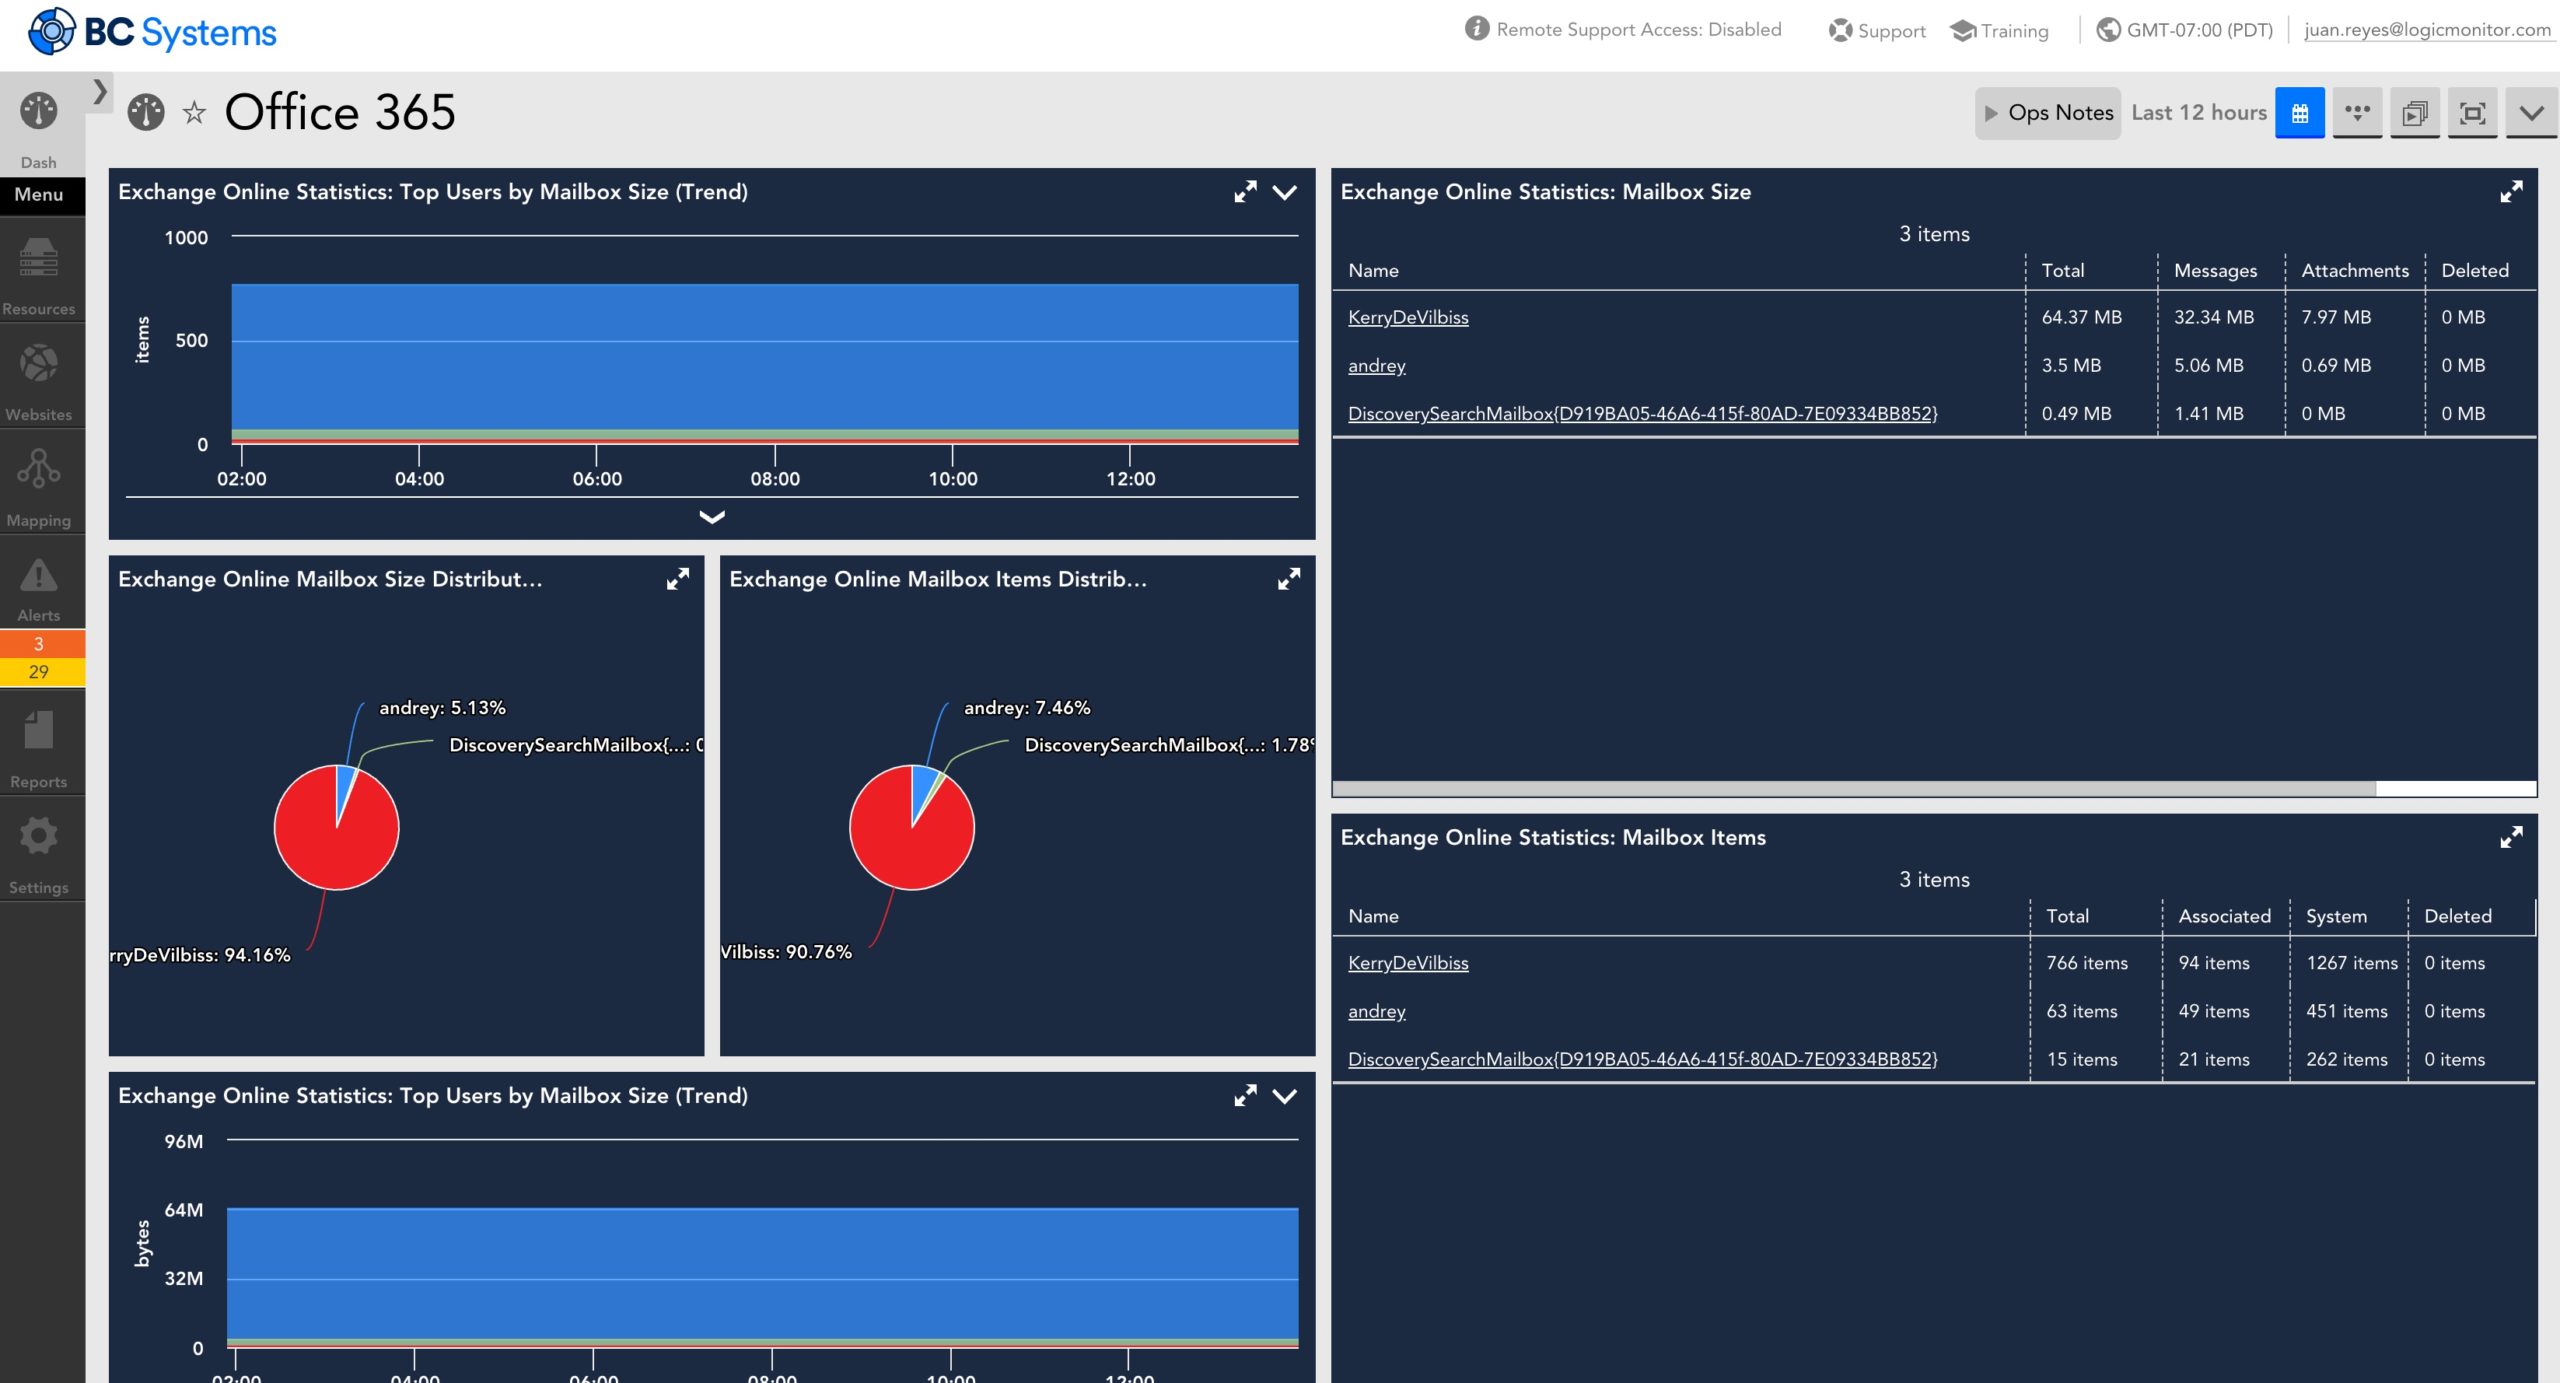Sort Mailbox Items table by System
The width and height of the screenshot is (2560, 1383).
click(x=2336, y=916)
